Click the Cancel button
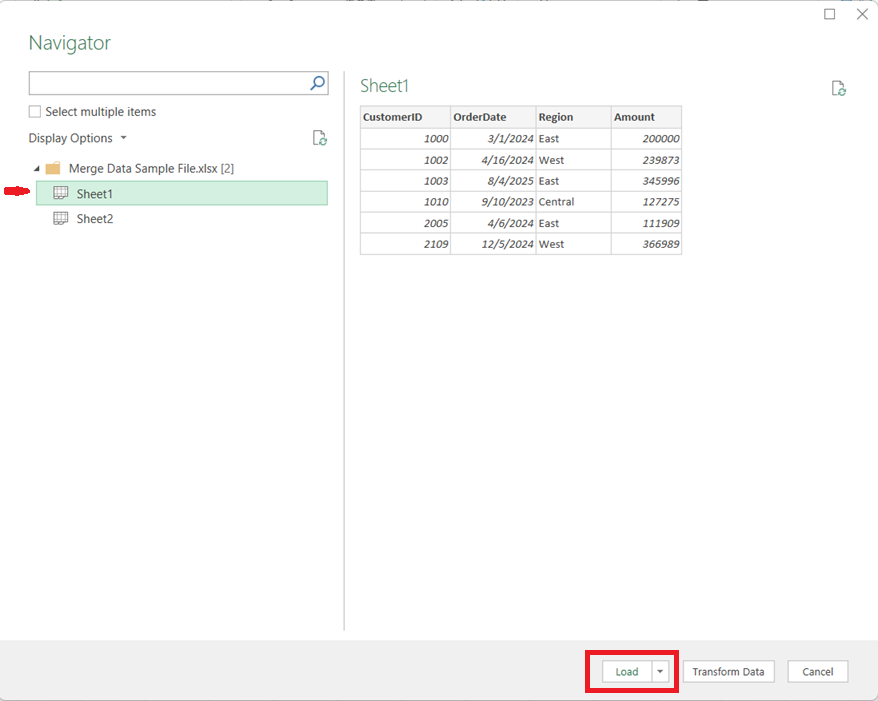 pos(817,671)
